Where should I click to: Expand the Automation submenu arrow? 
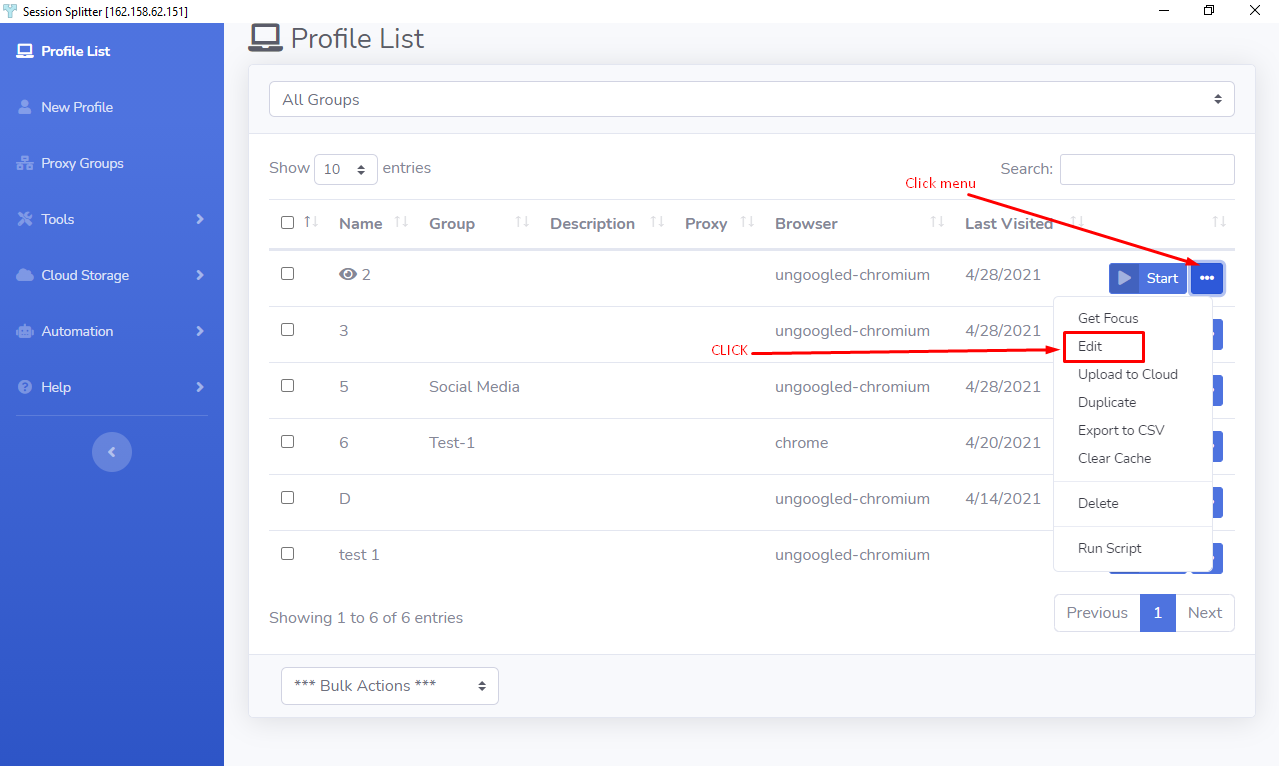(x=200, y=331)
